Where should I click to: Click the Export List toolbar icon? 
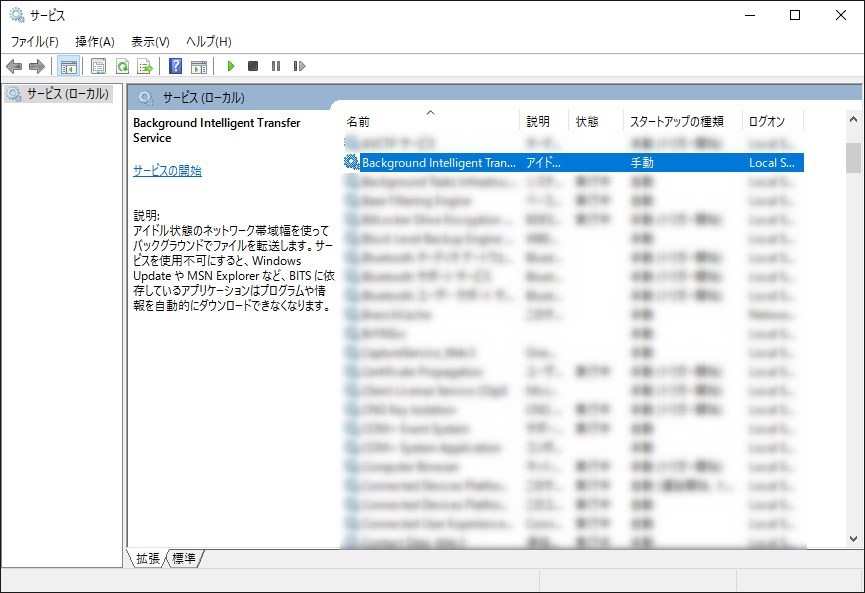point(145,66)
